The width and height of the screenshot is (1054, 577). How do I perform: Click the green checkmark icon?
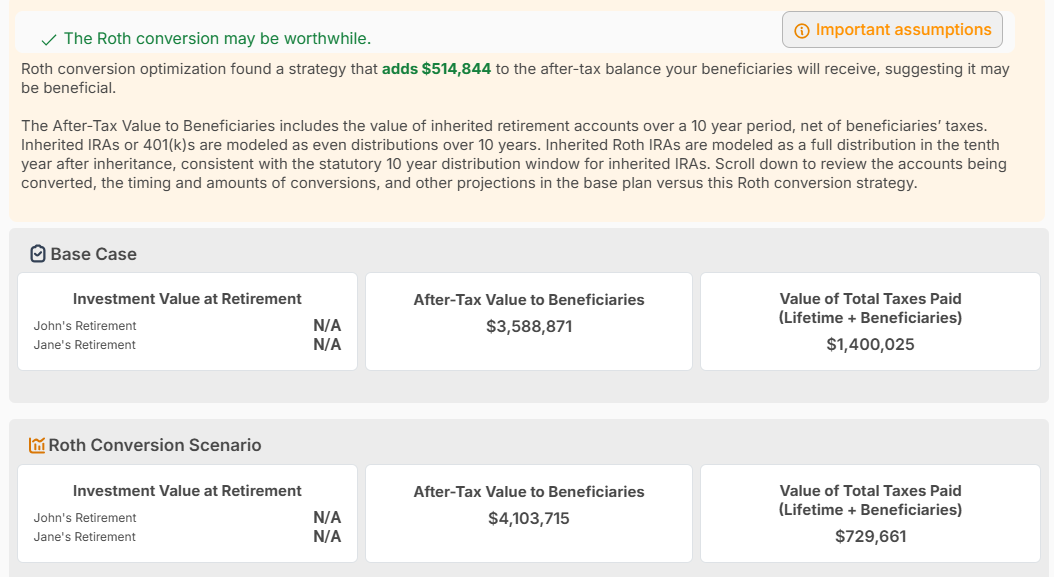coord(48,40)
